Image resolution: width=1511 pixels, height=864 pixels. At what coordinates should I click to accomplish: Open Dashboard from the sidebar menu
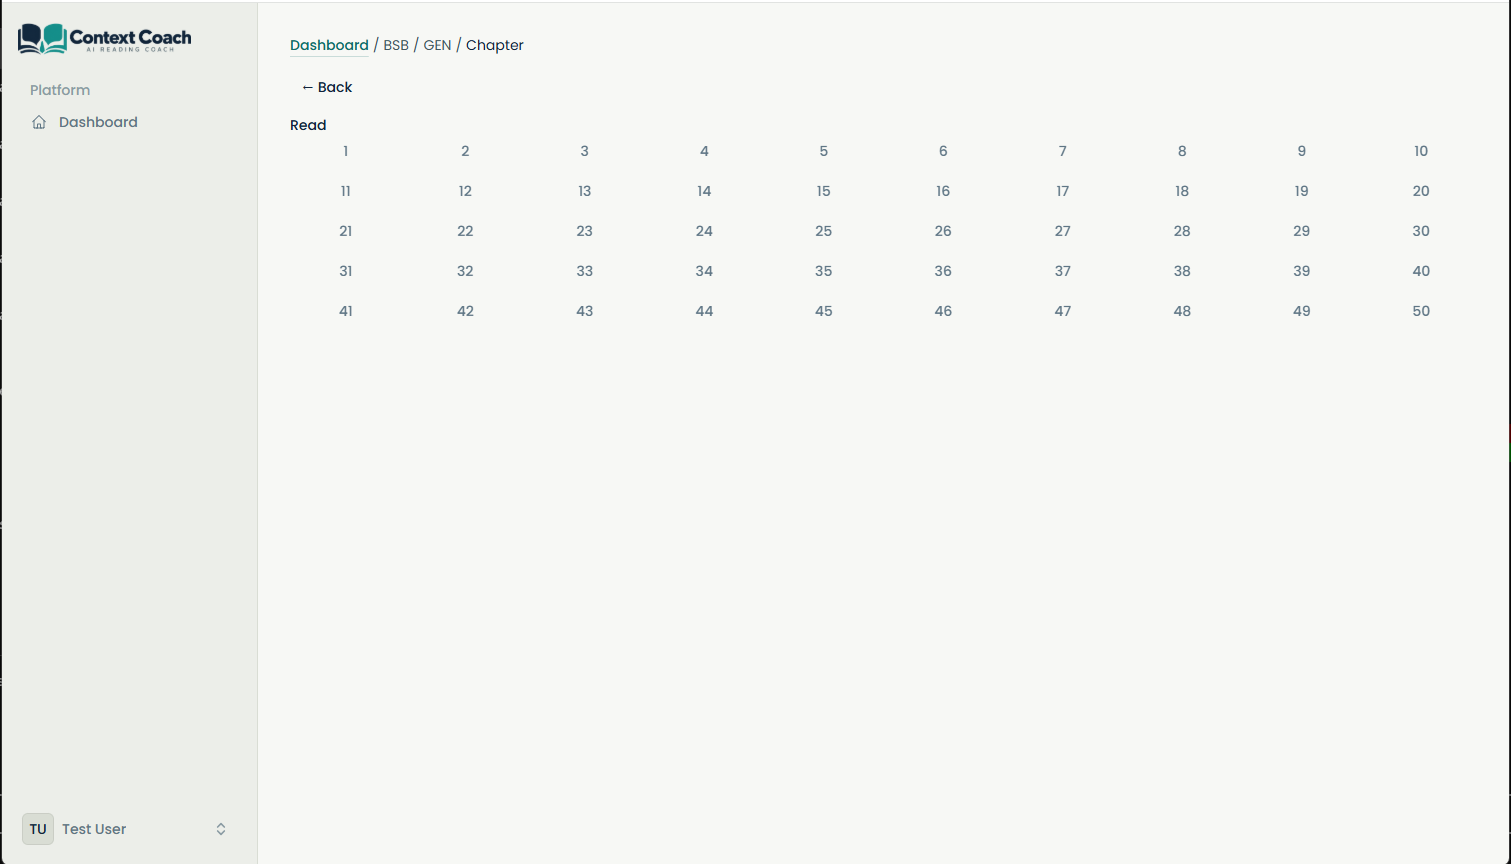point(98,122)
